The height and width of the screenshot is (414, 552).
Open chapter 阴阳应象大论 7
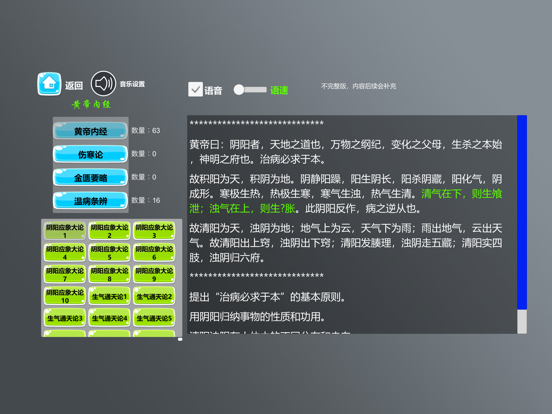coord(65,274)
